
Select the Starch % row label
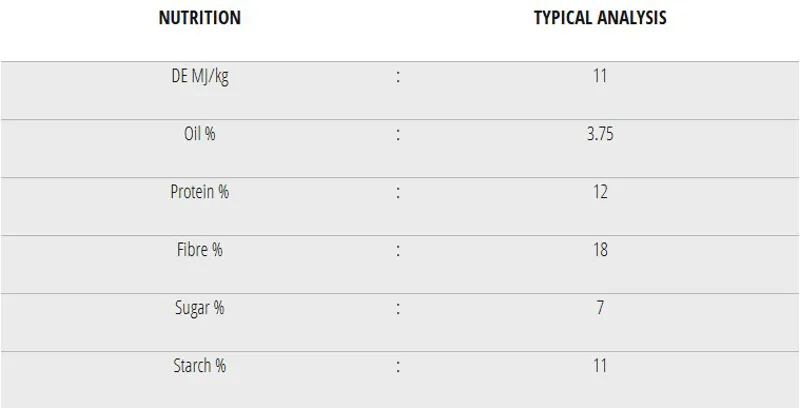(199, 366)
